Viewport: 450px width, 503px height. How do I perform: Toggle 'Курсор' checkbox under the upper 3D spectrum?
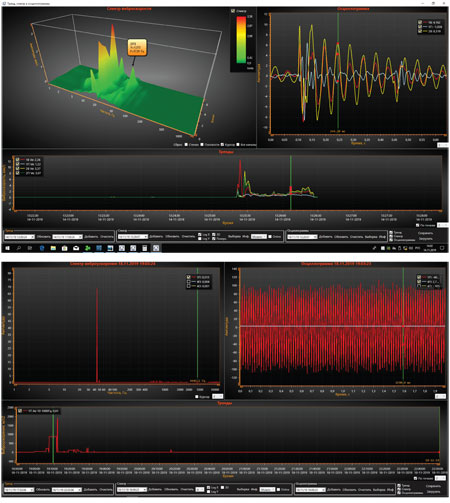(223, 144)
